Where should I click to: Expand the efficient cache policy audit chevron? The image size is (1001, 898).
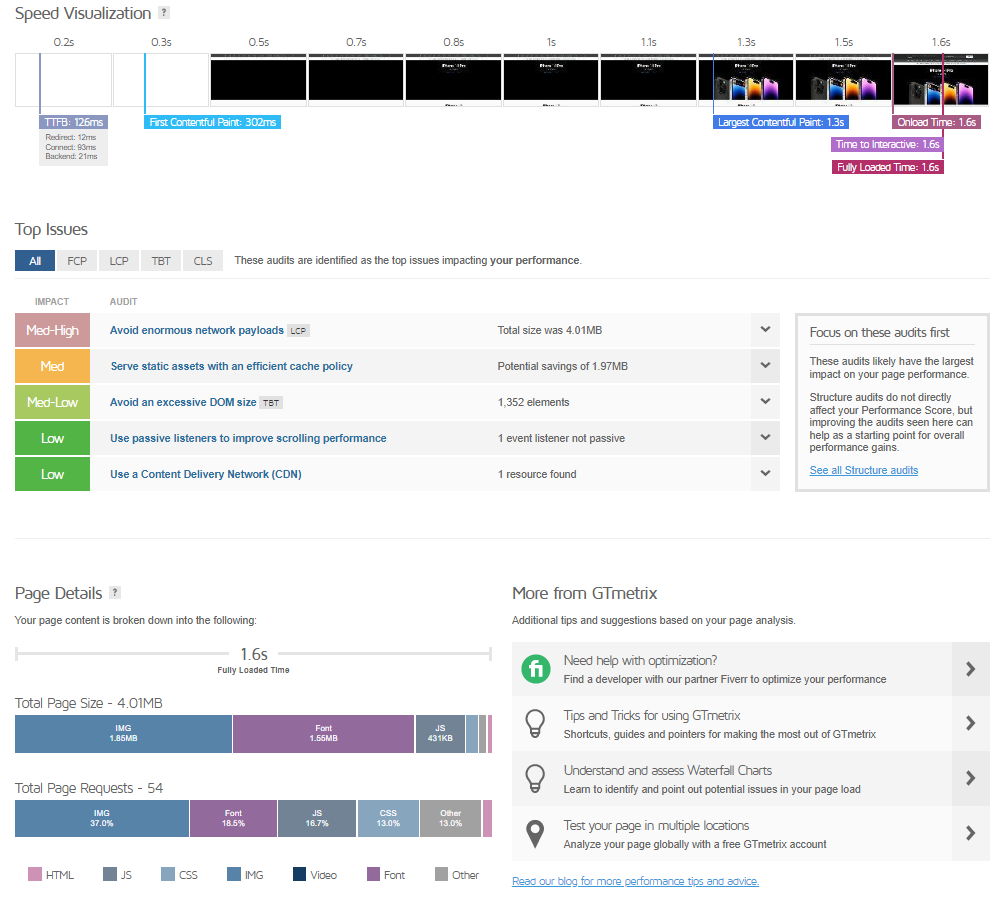coord(765,366)
